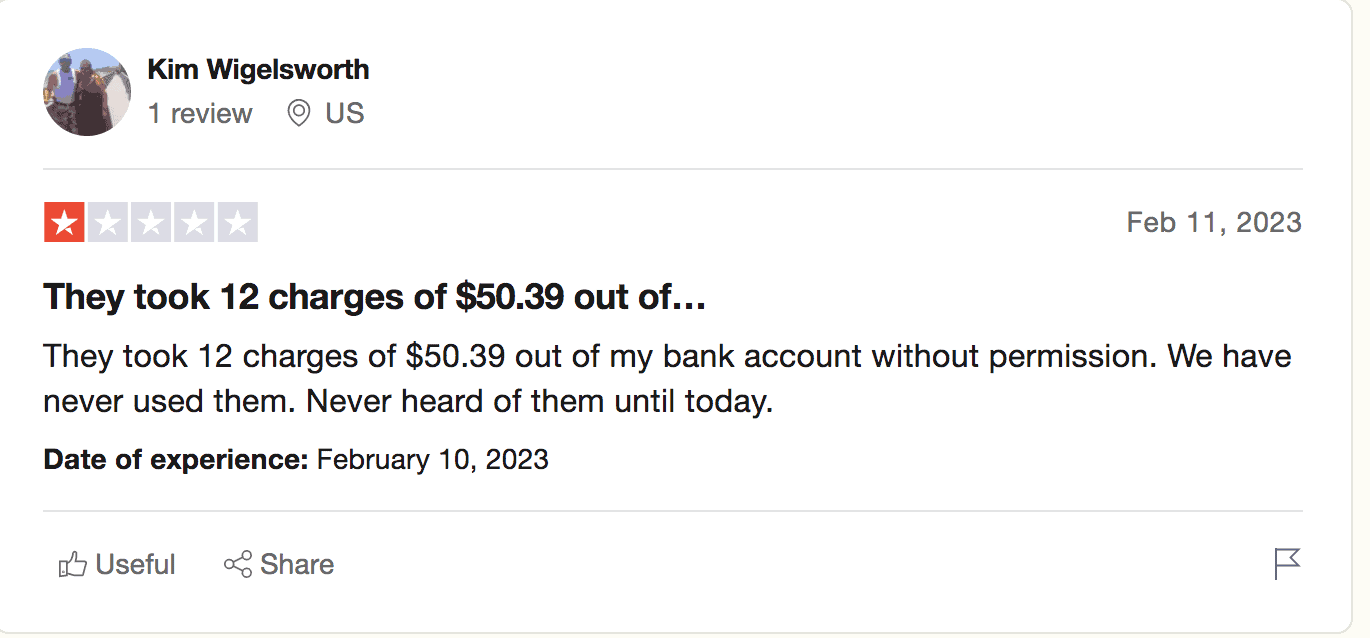
Task: Open the bold "They took 12 charges" review title
Action: pos(375,297)
